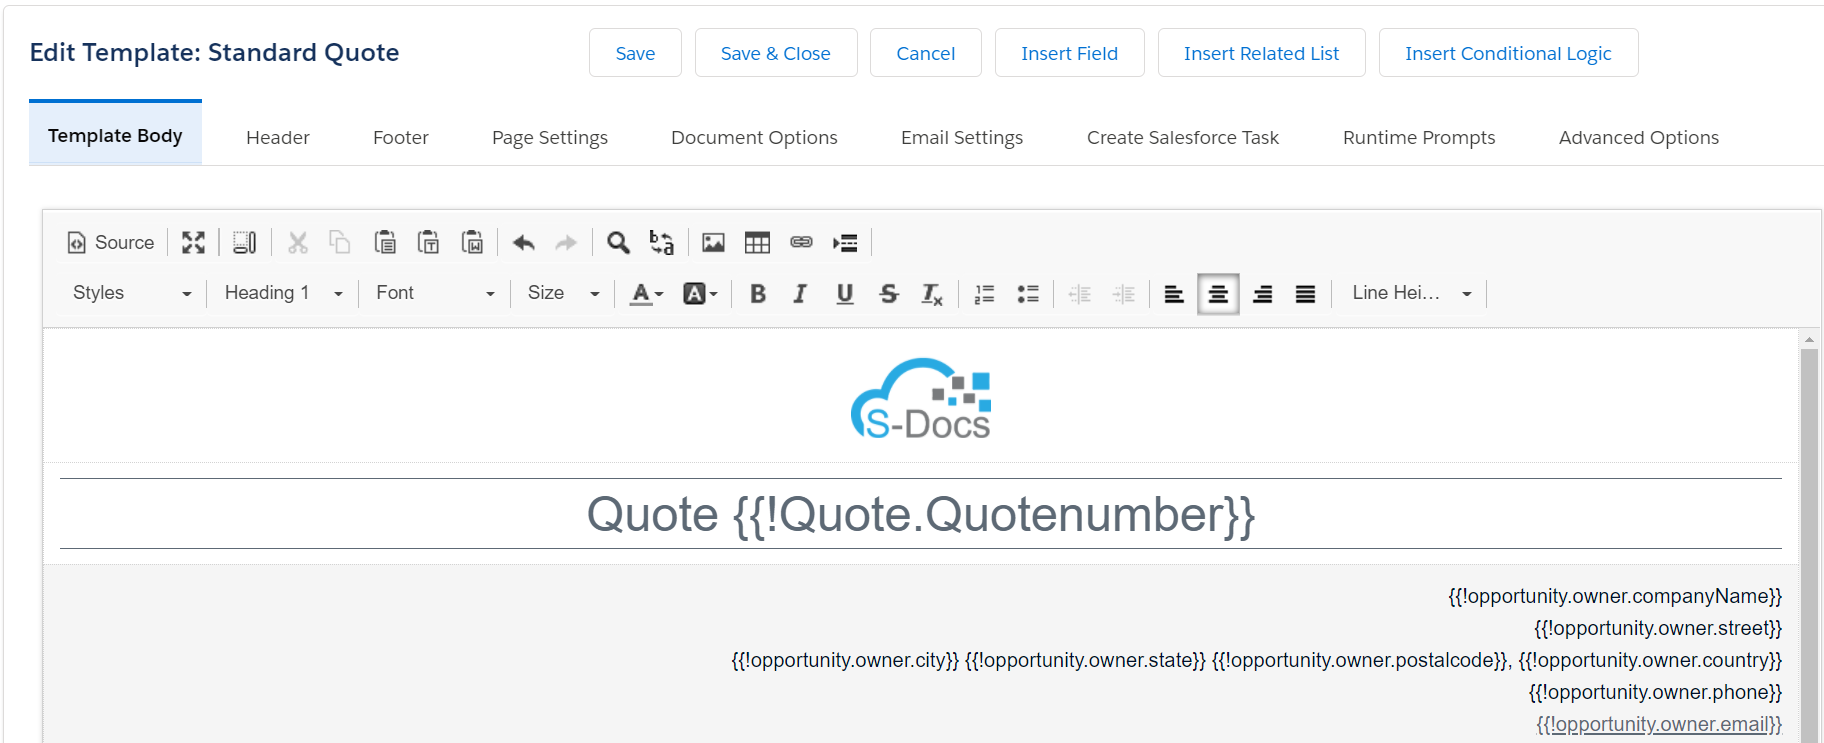This screenshot has width=1824, height=743.
Task: Click the Quote {{!Quote.Quotenumber}} heading text
Action: click(x=921, y=515)
